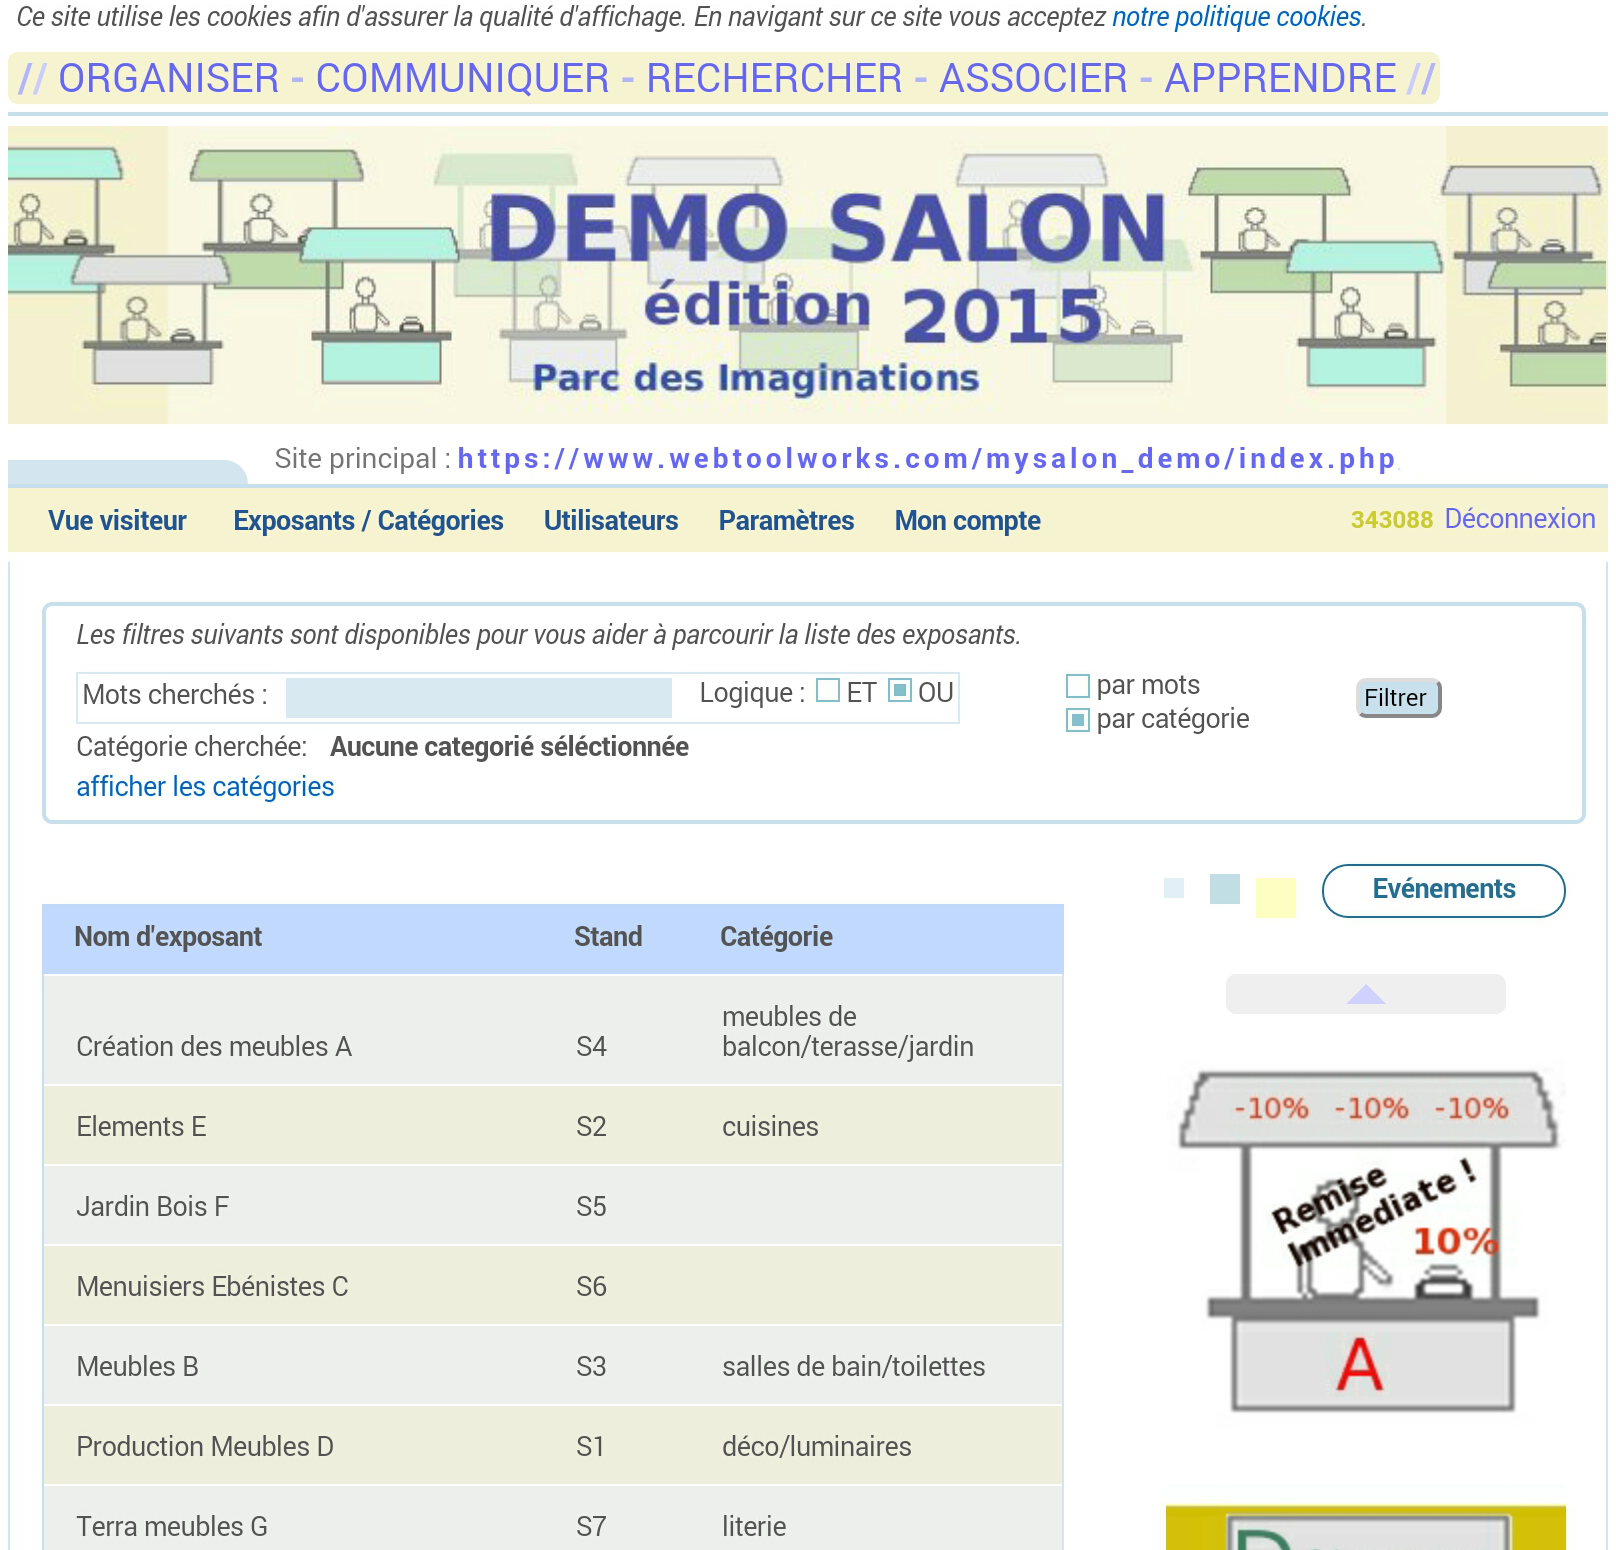Click the Déconnexion link
Viewport: 1616px width, 1550px height.
(x=1519, y=519)
